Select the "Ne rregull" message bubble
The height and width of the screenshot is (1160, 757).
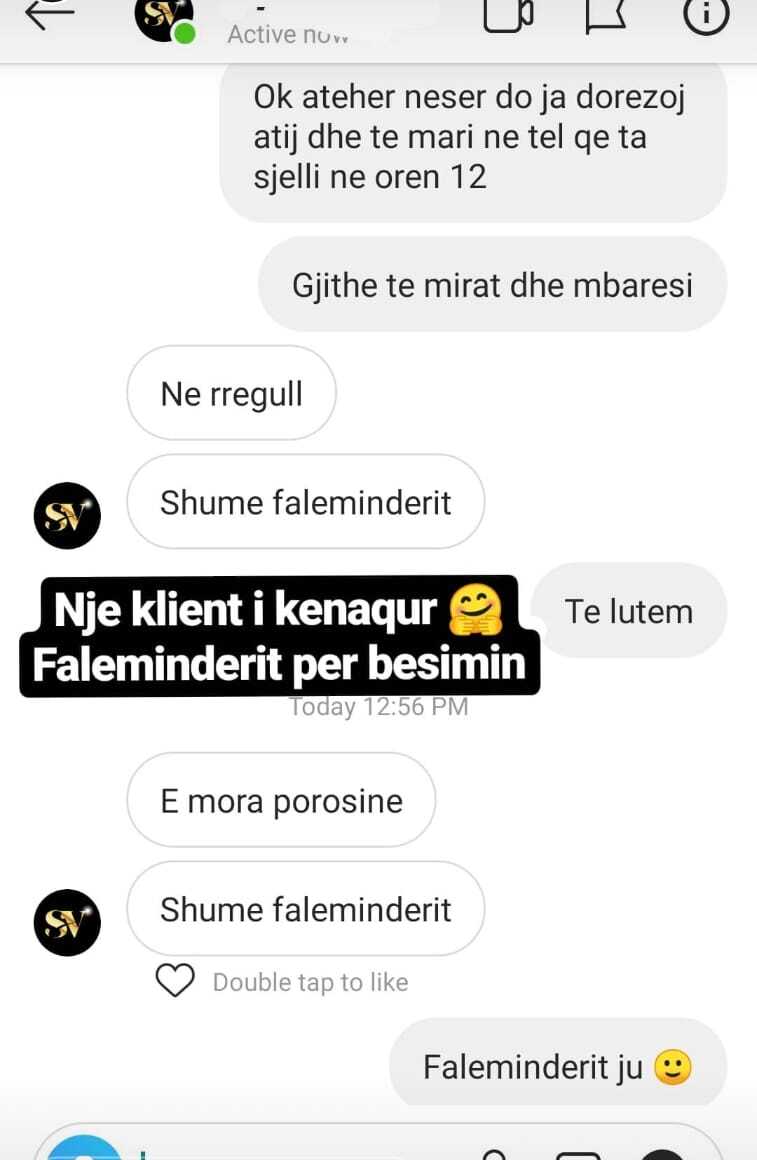(x=232, y=393)
